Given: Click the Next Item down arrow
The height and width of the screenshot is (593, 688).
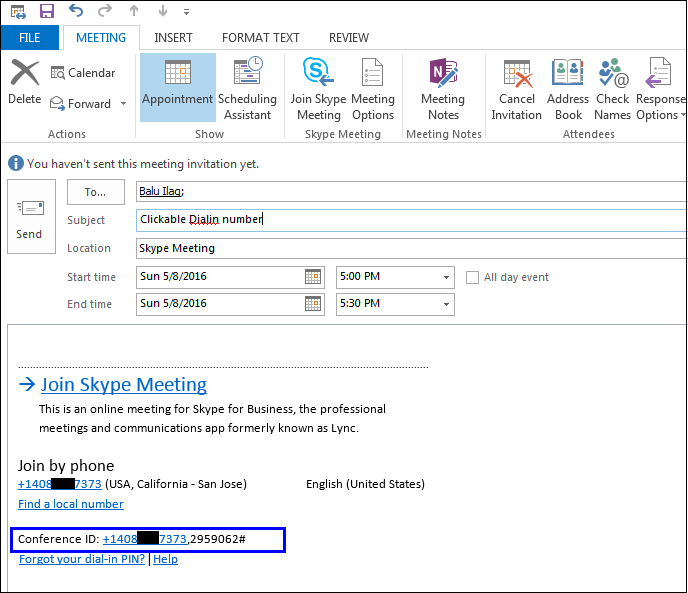Looking at the screenshot, I should pyautogui.click(x=163, y=11).
